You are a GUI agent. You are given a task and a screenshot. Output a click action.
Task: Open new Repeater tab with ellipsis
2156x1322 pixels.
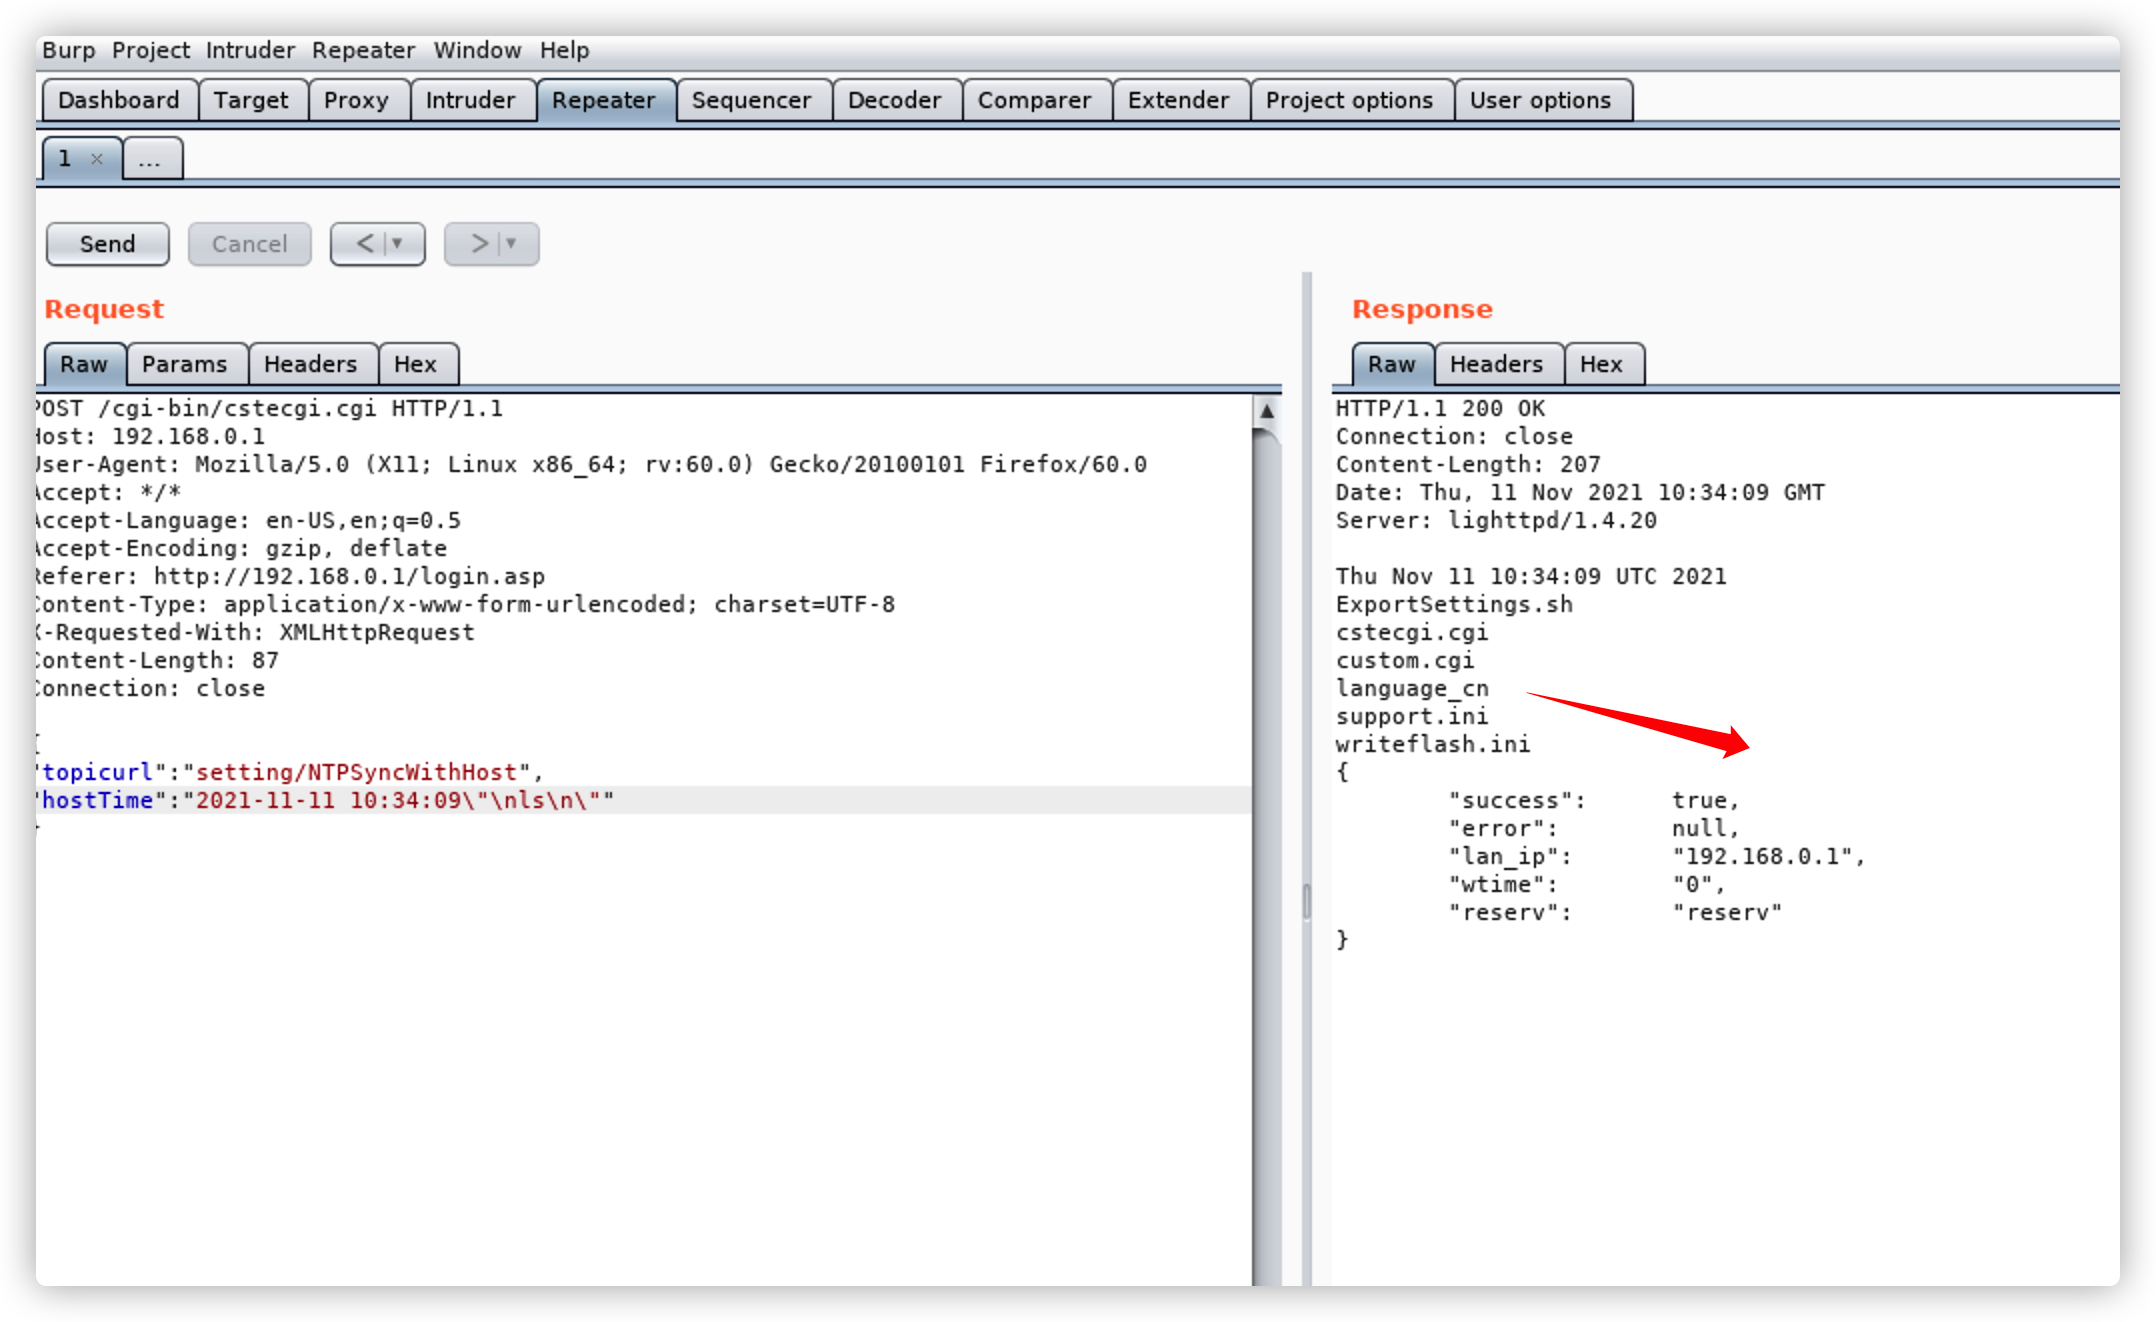pos(150,160)
